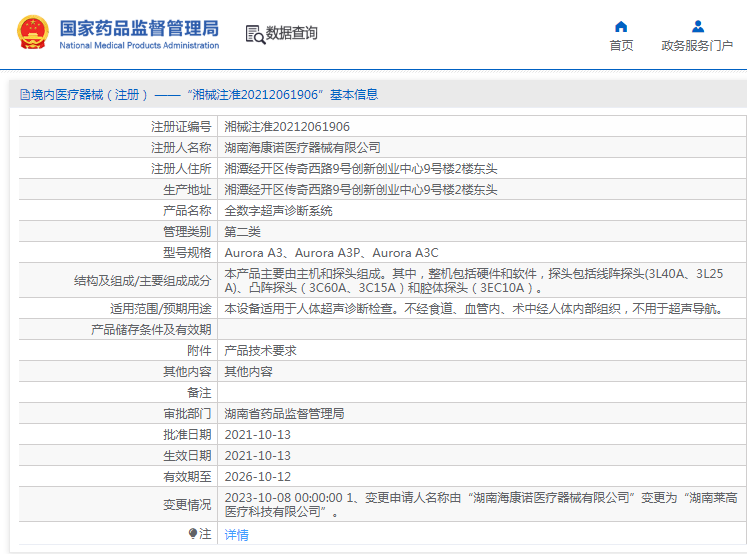Image resolution: width=747 pixels, height=554 pixels.
Task: Click the approving department 湖南省药品监督管理局
Action: point(284,413)
